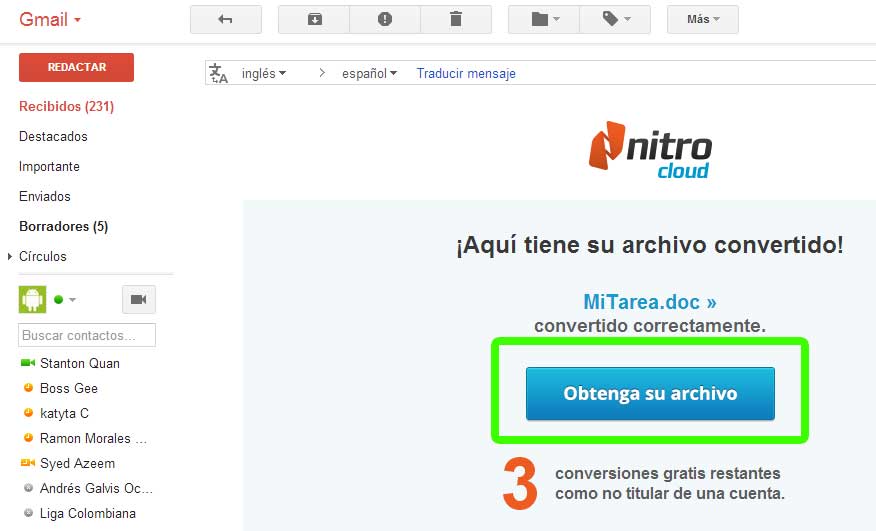Click the gray offline icon beside Andrés Galvis
876x531 pixels.
pos(28,488)
